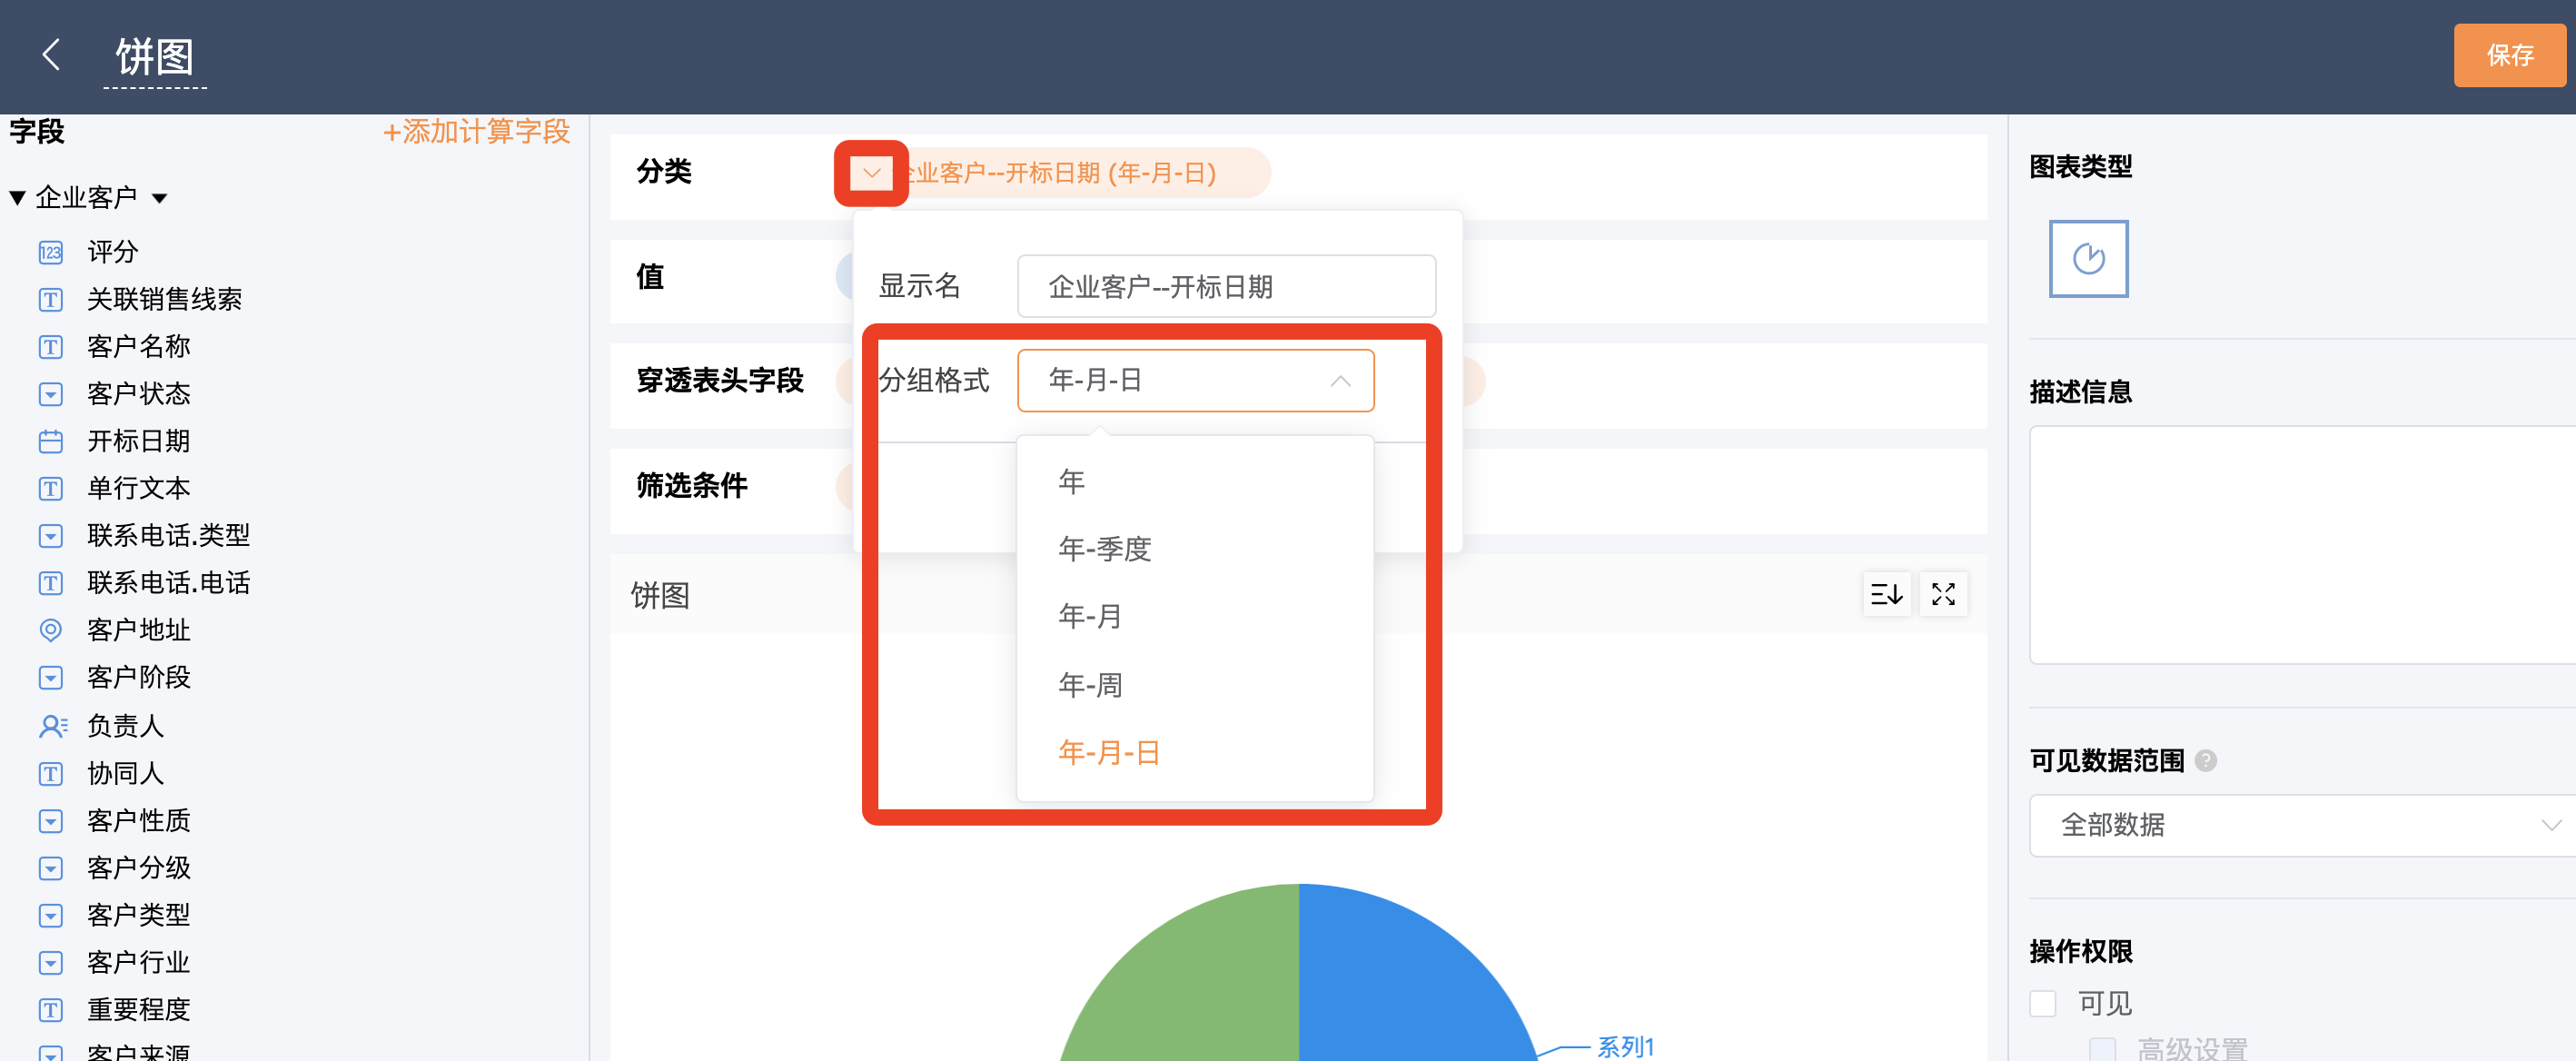The image size is (2576, 1061).
Task: Open help icon beside 可见数据范围
Action: [x=2205, y=761]
